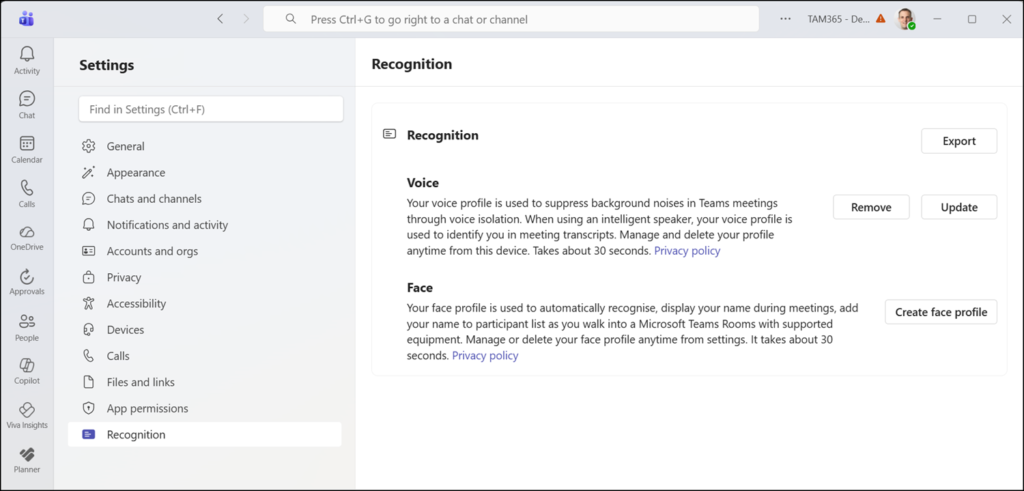This screenshot has width=1024, height=491.
Task: Open Calls in the app rail
Action: point(27,194)
